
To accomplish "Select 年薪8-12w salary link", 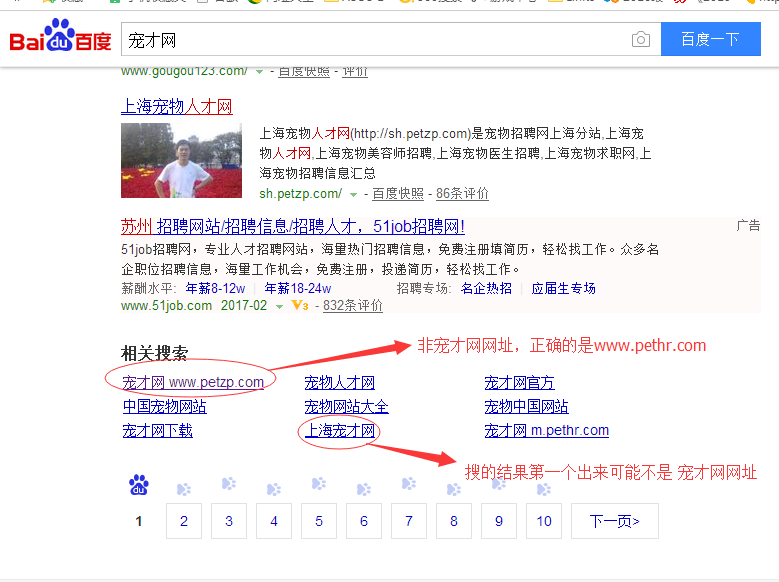I will 215,288.
